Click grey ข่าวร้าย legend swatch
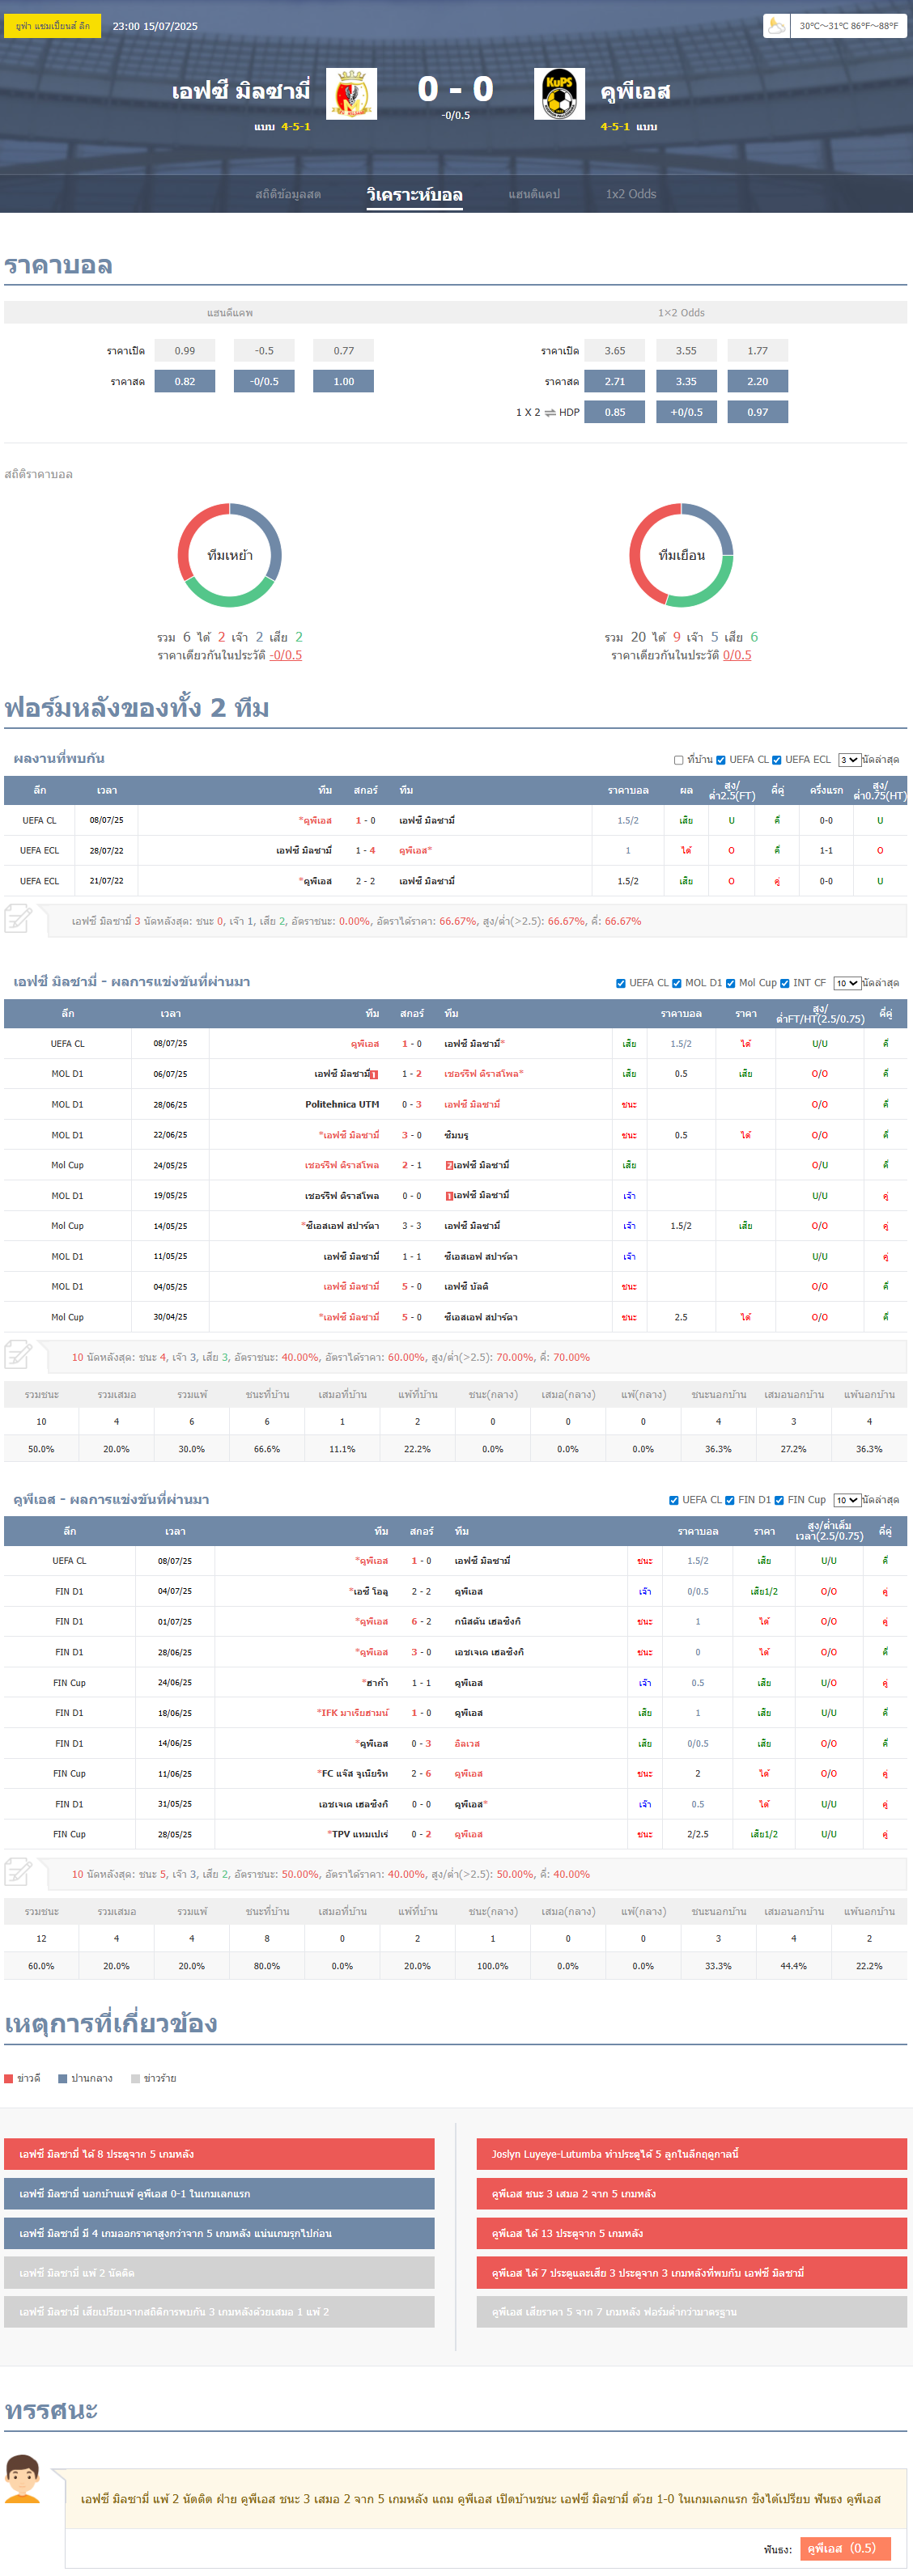913x2576 pixels. click(135, 2078)
